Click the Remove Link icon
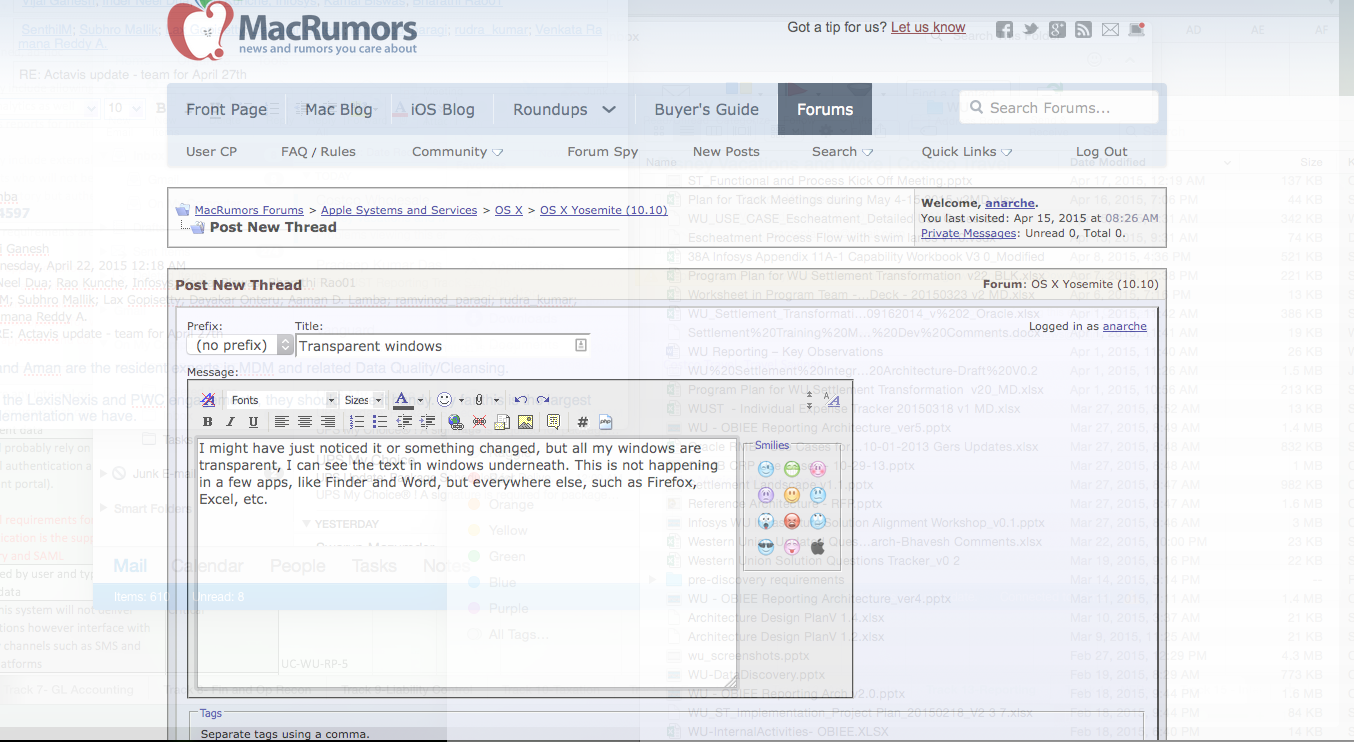 479,422
